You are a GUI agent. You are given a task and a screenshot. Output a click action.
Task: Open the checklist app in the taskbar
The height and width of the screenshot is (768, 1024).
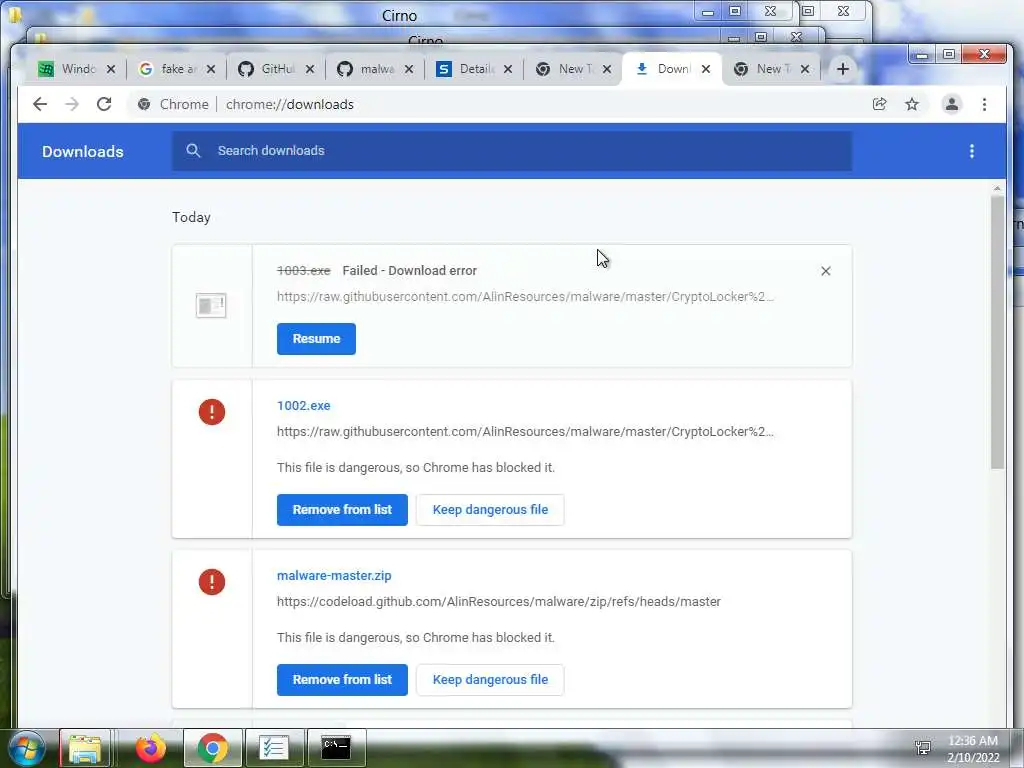(x=274, y=748)
